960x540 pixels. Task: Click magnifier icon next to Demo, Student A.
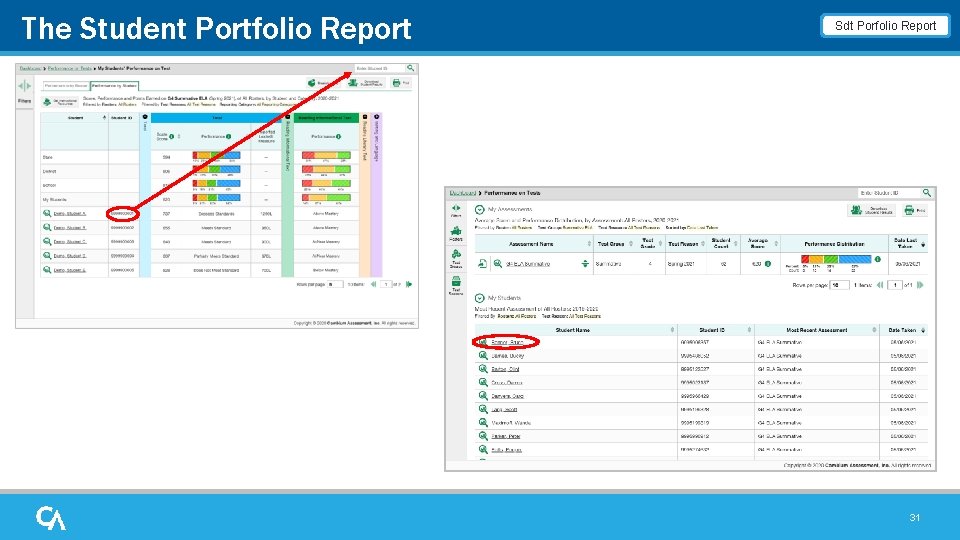47,214
